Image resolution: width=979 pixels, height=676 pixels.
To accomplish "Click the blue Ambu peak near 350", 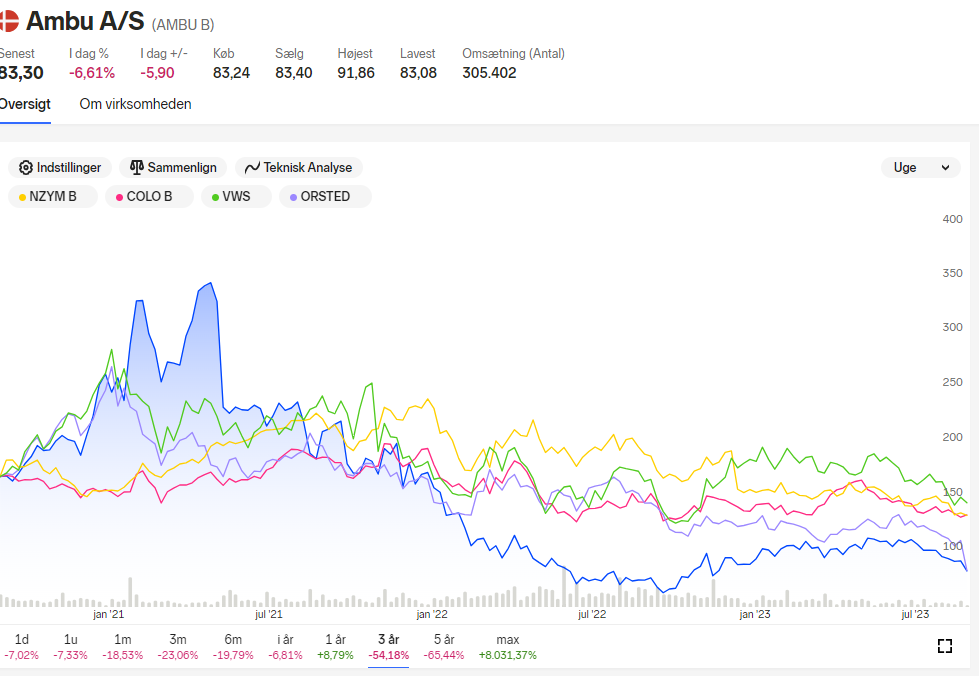I will pos(211,283).
